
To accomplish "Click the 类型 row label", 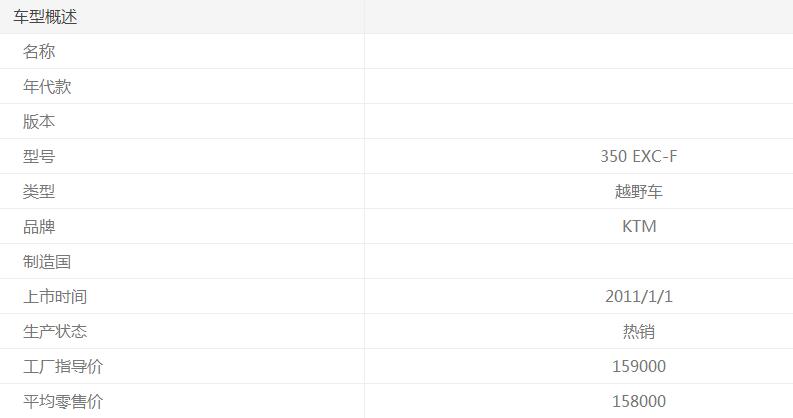I will [39, 192].
